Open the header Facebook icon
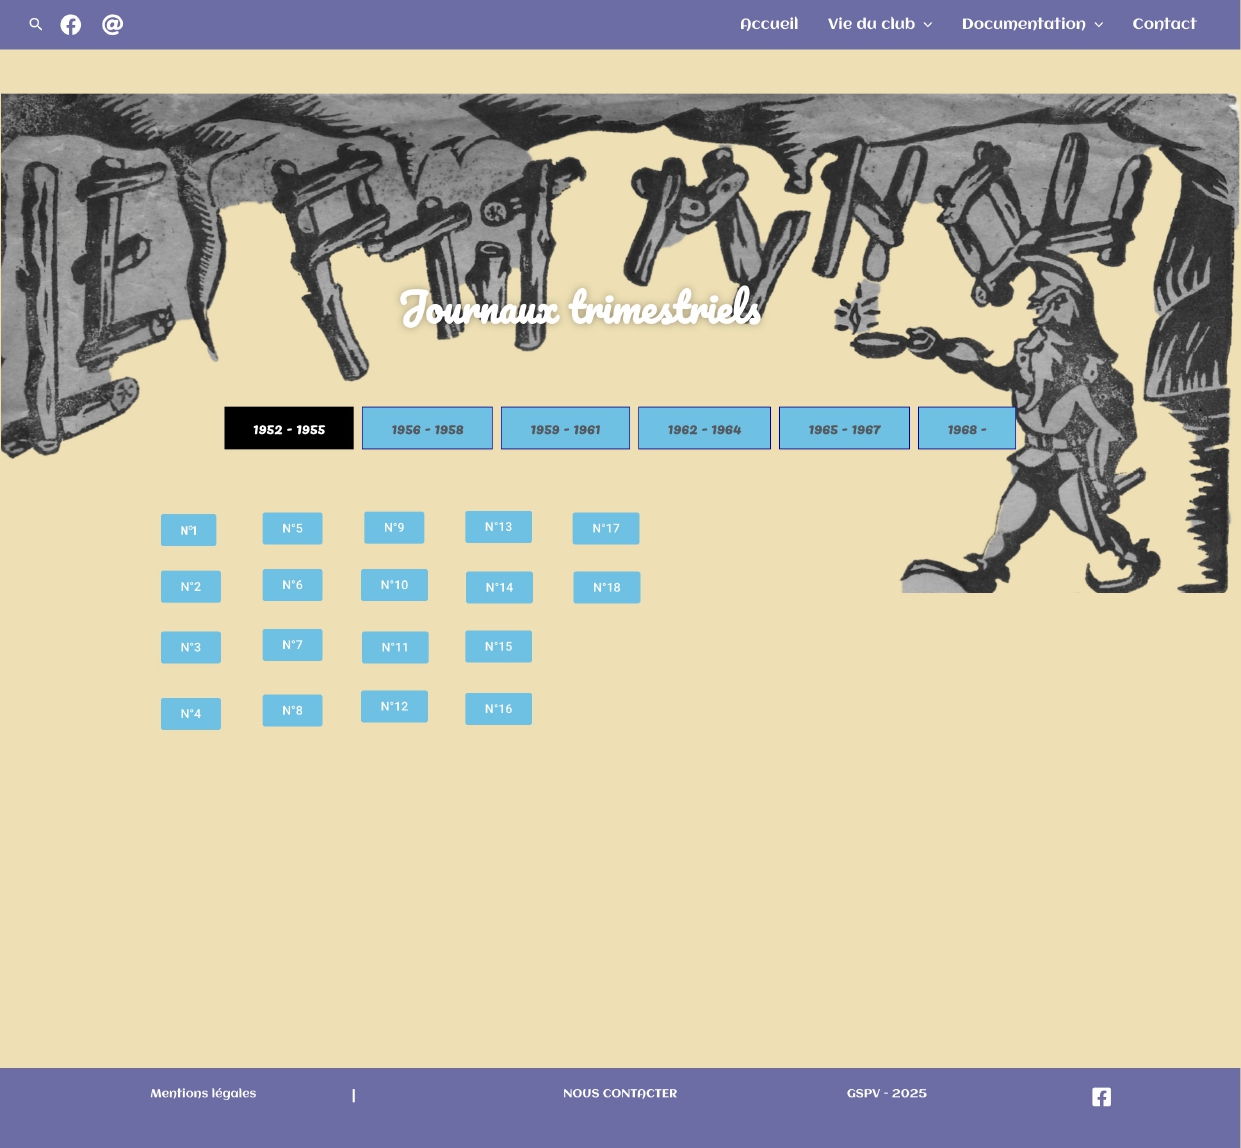This screenshot has width=1241, height=1148. [x=71, y=24]
